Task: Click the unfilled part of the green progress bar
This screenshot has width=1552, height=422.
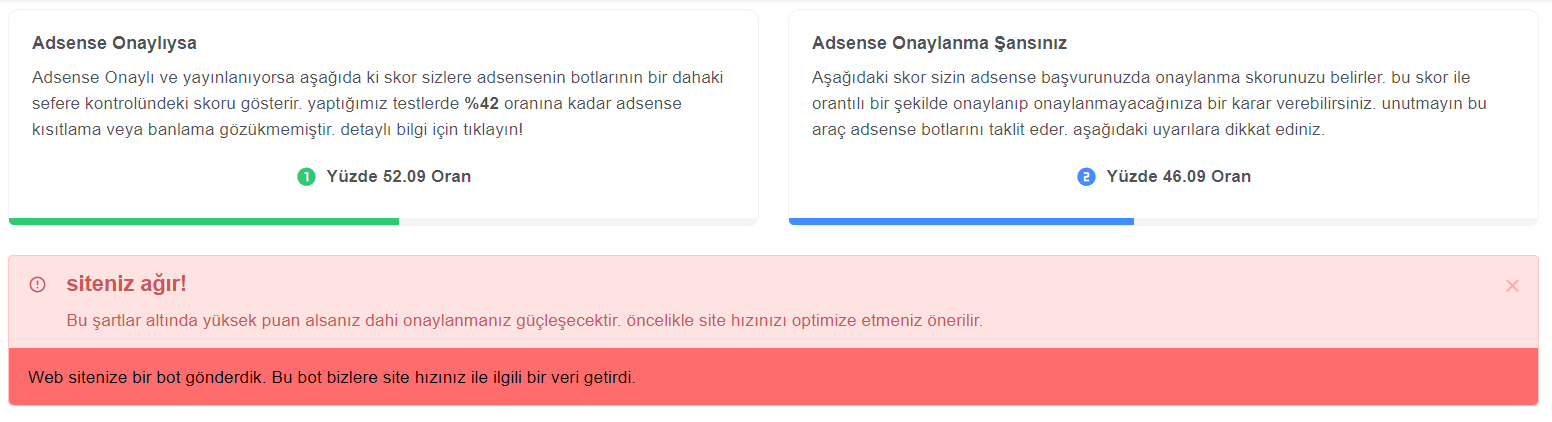Action: pyautogui.click(x=578, y=221)
